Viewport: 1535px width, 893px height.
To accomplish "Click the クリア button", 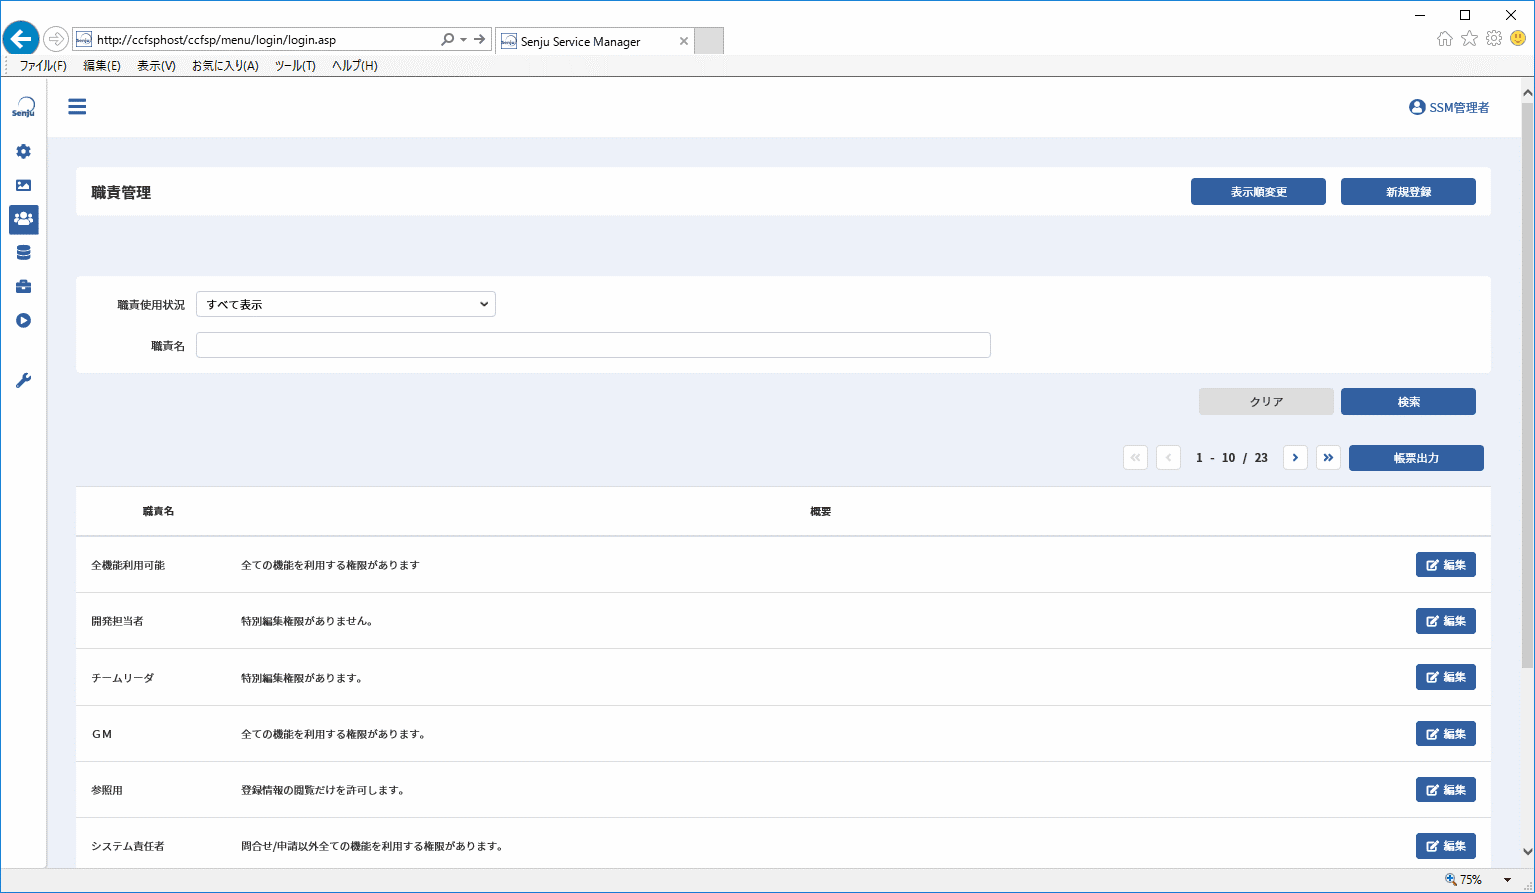I will coord(1266,402).
